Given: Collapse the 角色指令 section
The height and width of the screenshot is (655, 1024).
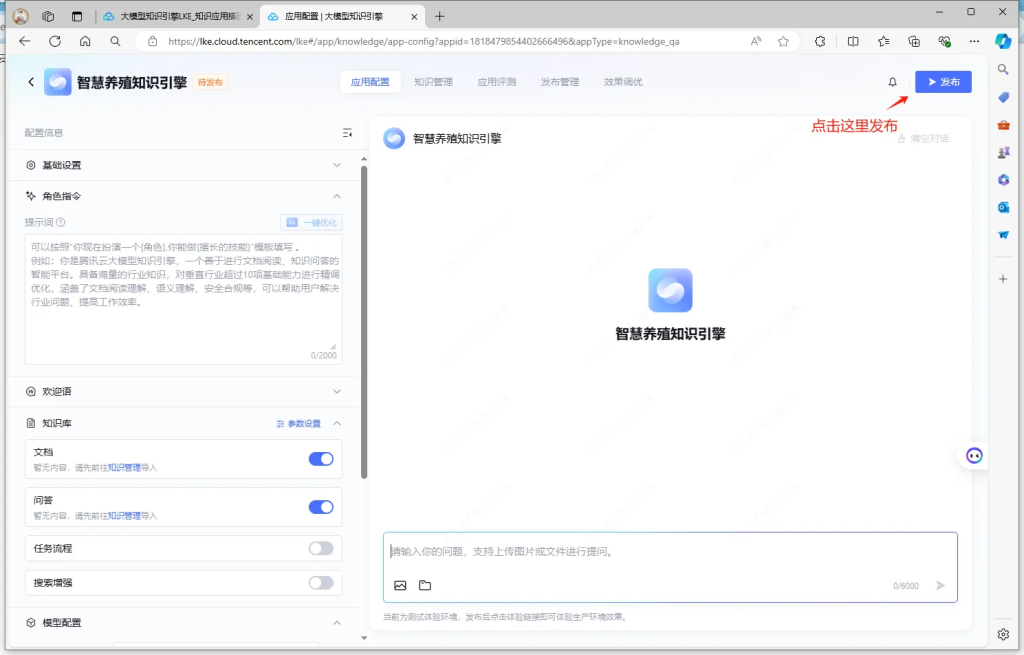Looking at the screenshot, I should [337, 196].
